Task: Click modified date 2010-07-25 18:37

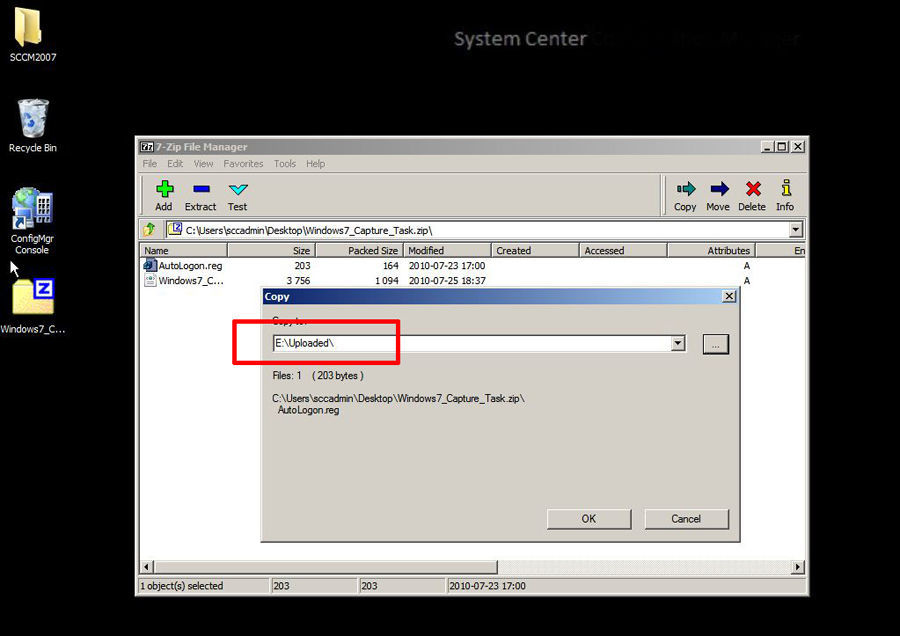Action: pyautogui.click(x=447, y=281)
